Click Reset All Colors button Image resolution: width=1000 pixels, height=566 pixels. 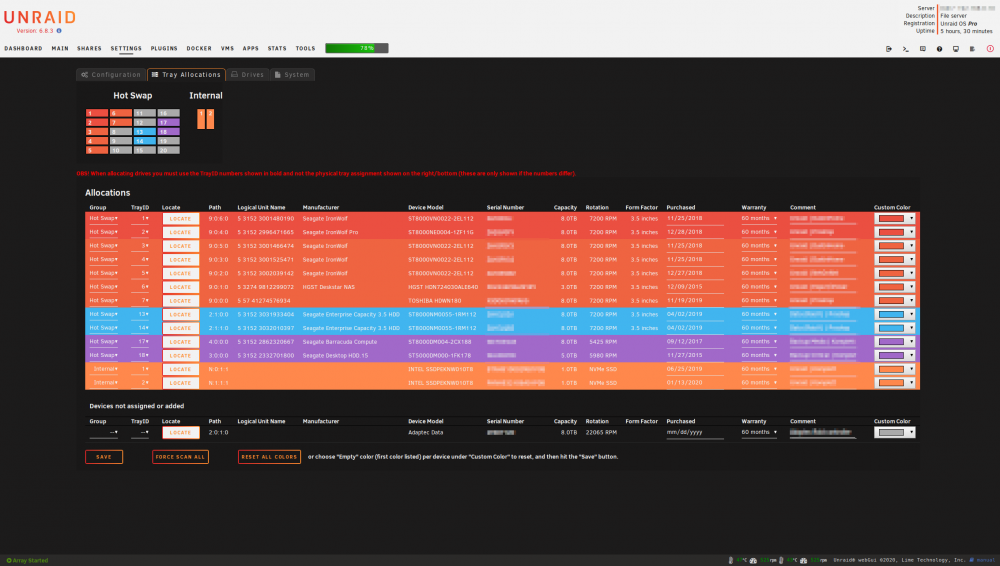pos(269,457)
